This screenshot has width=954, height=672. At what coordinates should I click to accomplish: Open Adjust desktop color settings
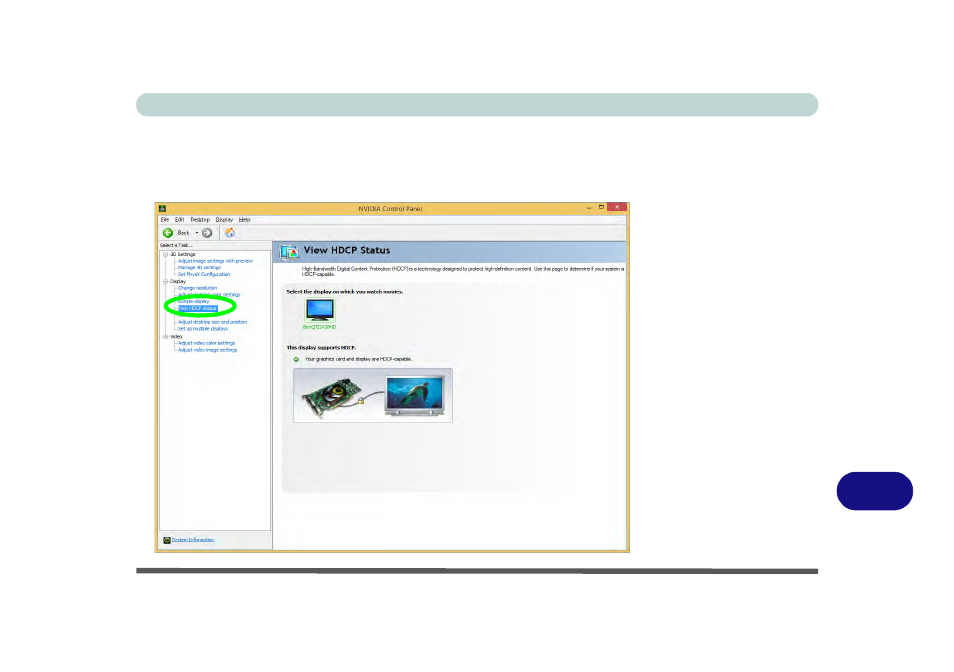pyautogui.click(x=209, y=295)
